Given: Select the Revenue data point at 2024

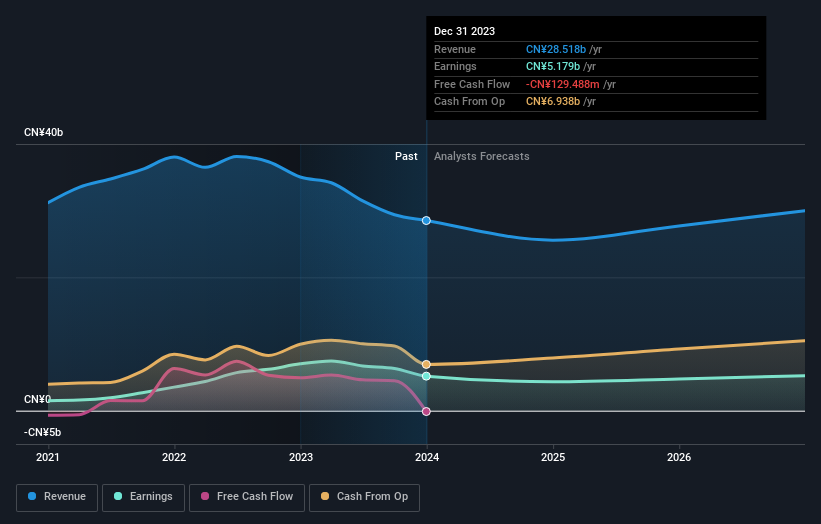Looking at the screenshot, I should pos(426,220).
